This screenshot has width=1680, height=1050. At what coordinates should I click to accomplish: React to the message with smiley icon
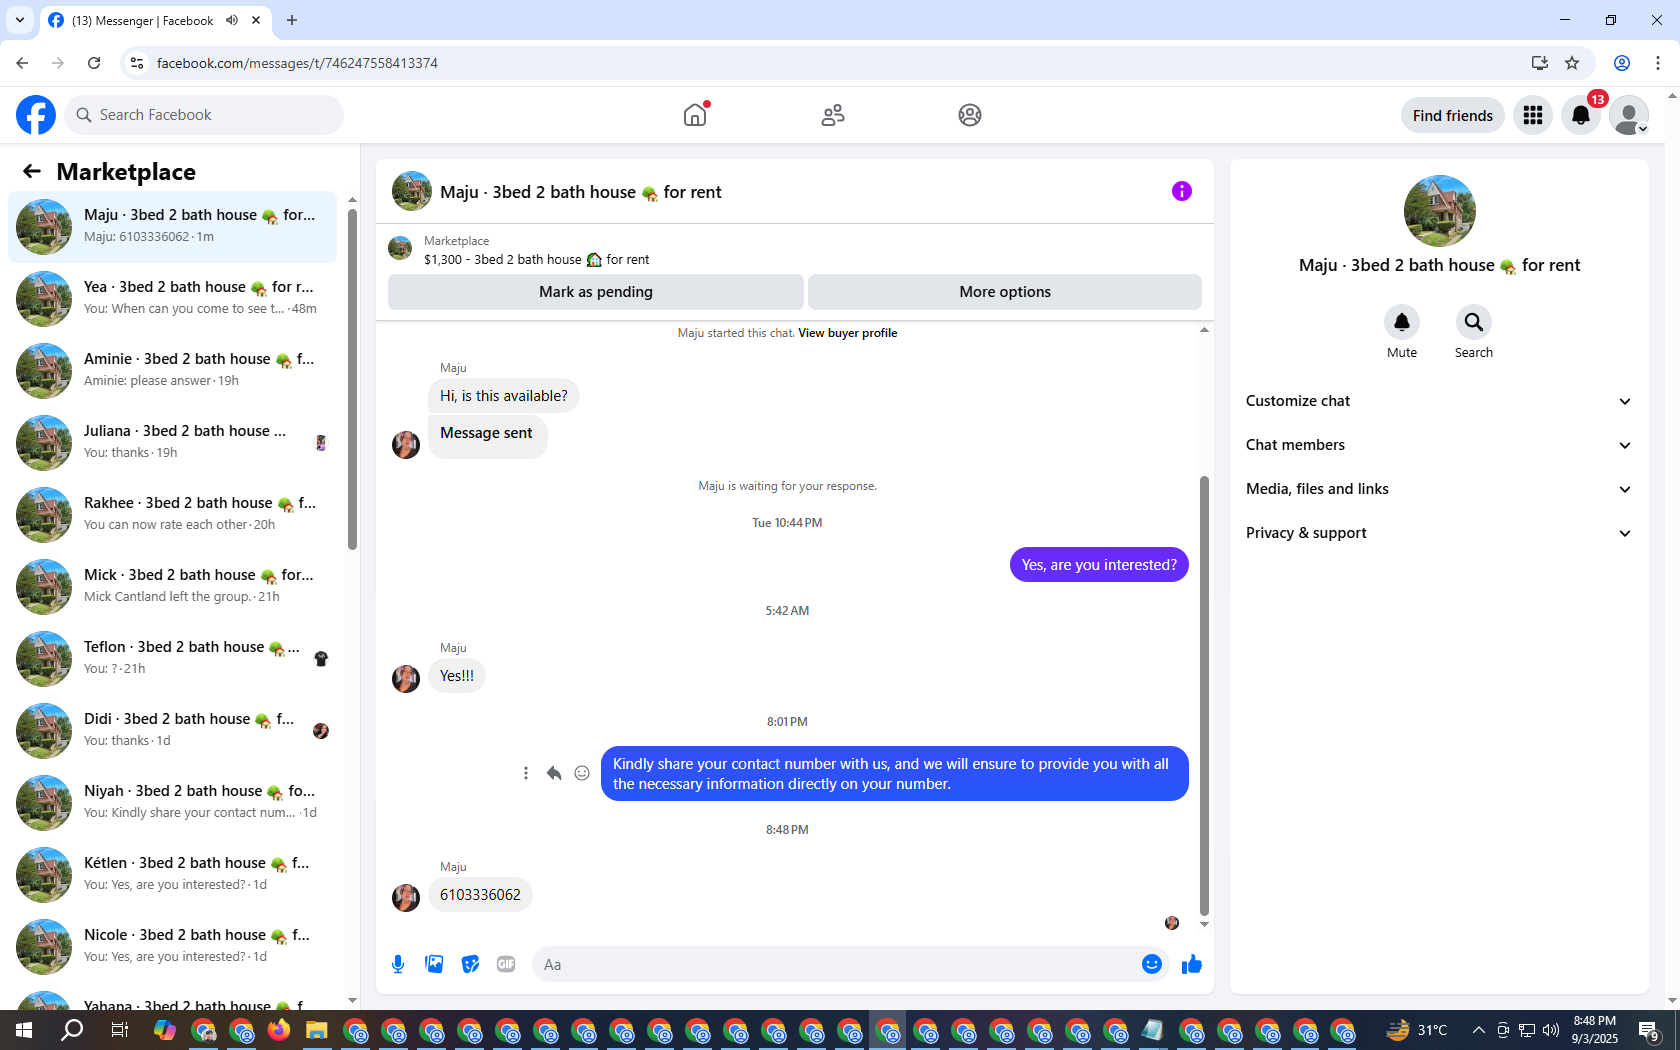(x=582, y=773)
